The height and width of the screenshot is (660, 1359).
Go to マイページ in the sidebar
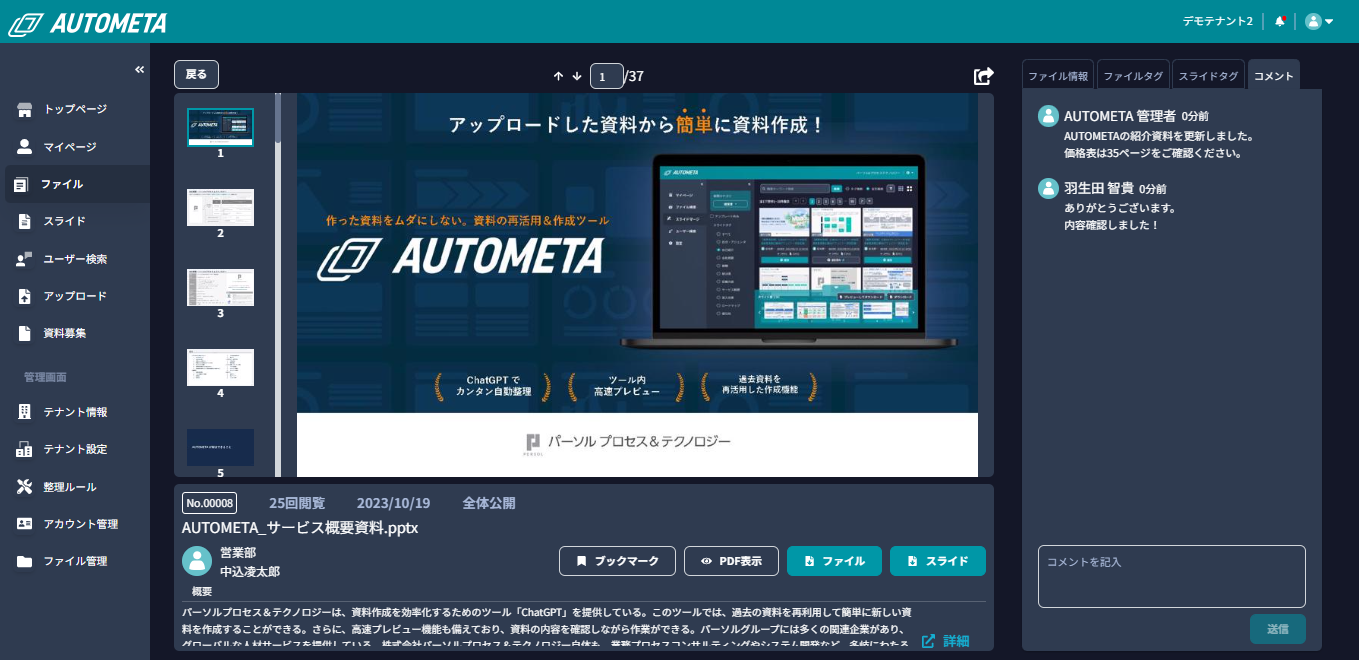[x=75, y=147]
